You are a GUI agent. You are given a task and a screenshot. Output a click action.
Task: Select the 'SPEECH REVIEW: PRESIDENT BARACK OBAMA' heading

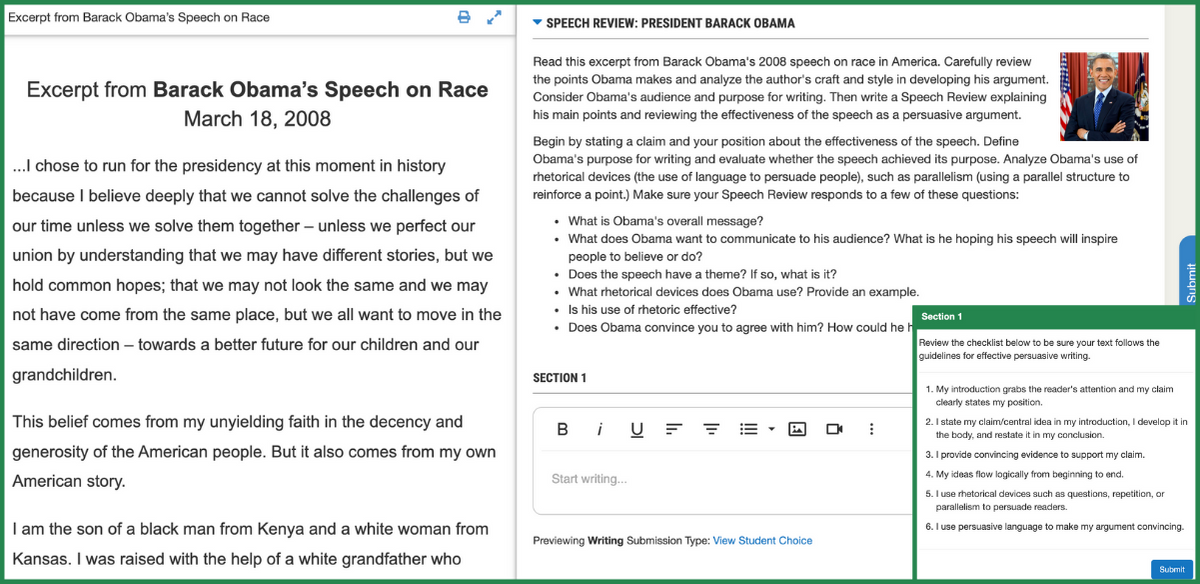(671, 22)
